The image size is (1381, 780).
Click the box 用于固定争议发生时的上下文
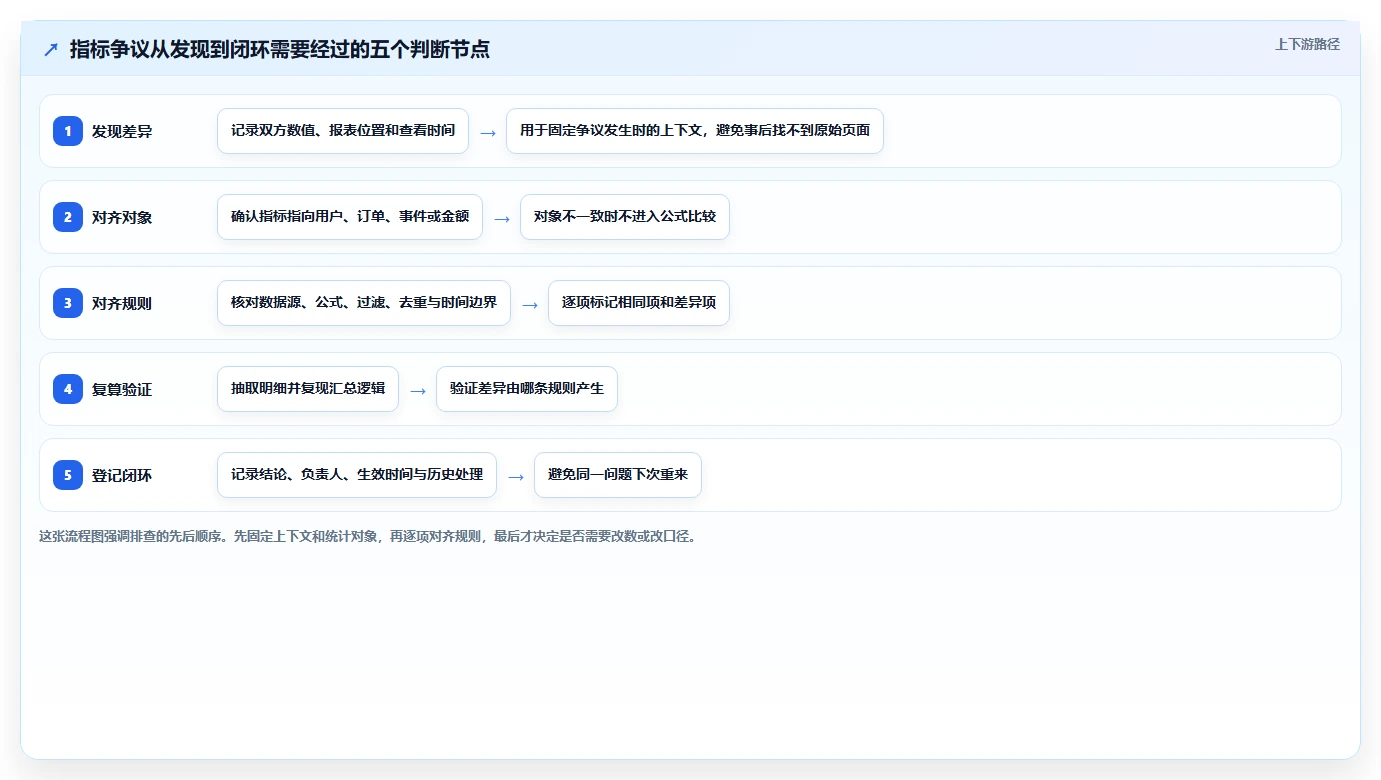(x=695, y=131)
